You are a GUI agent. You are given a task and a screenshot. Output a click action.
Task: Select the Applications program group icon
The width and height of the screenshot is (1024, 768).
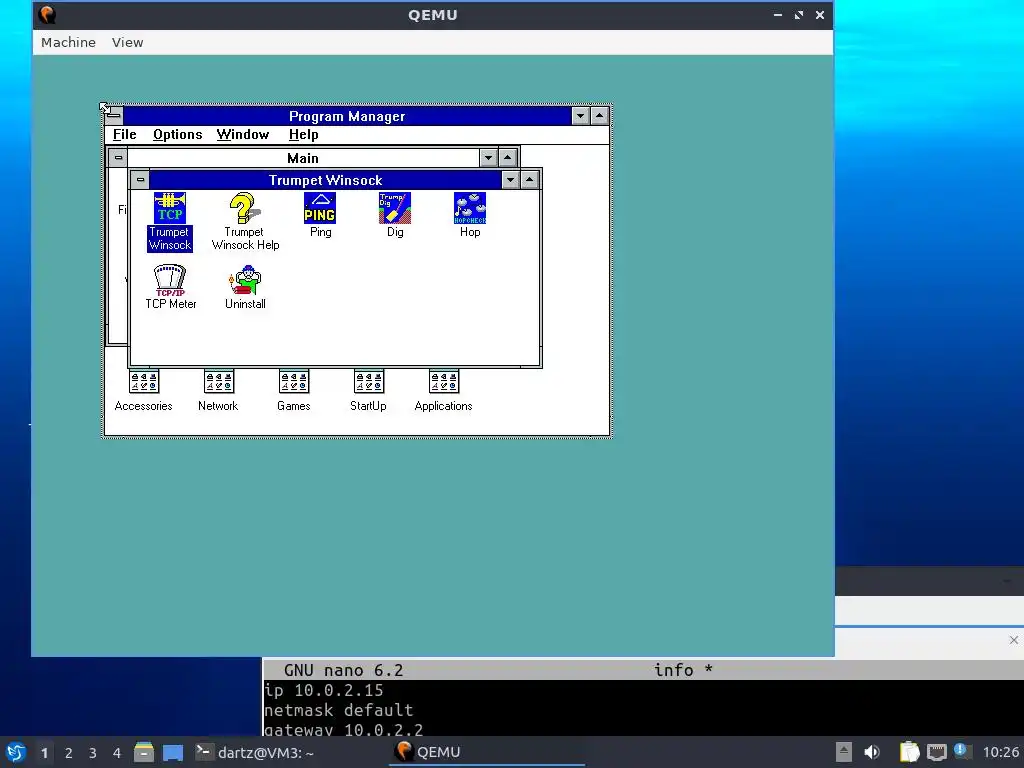443,391
